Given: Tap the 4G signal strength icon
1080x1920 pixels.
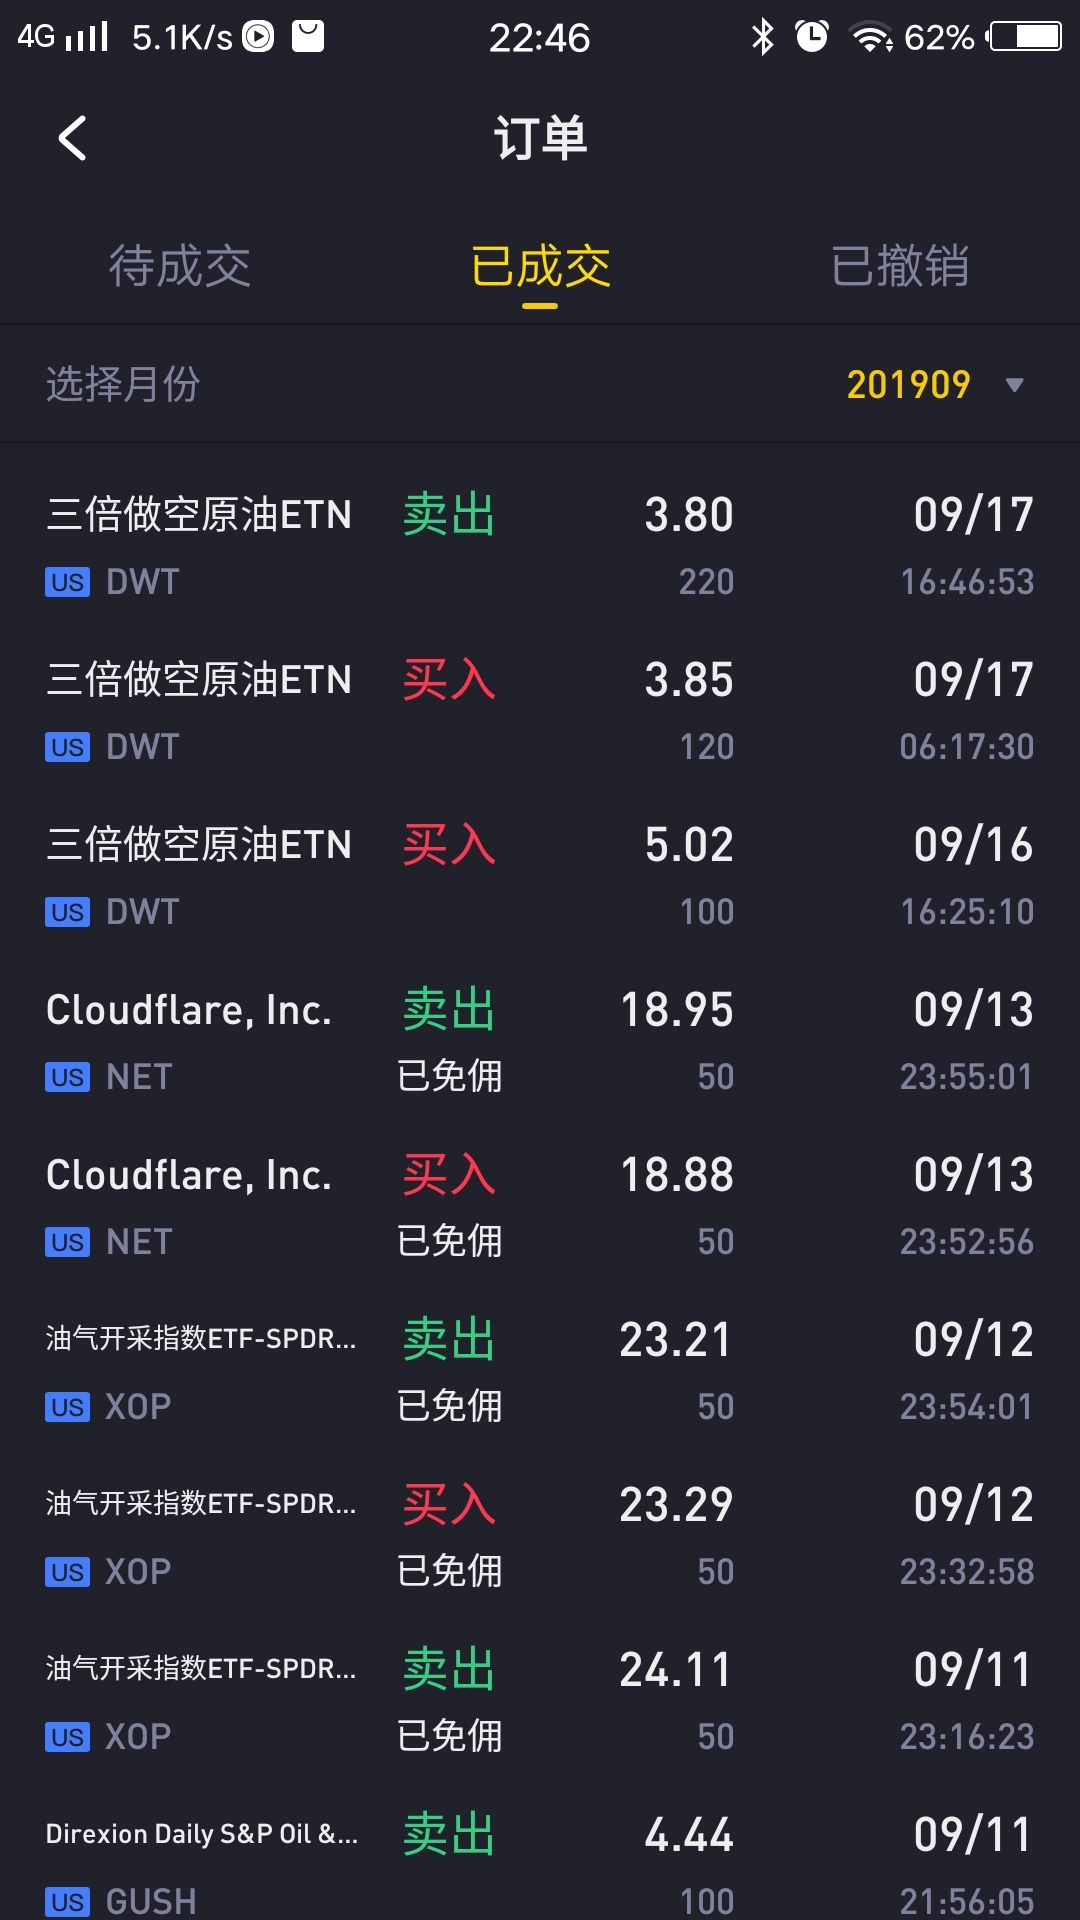Looking at the screenshot, I should pyautogui.click(x=63, y=37).
